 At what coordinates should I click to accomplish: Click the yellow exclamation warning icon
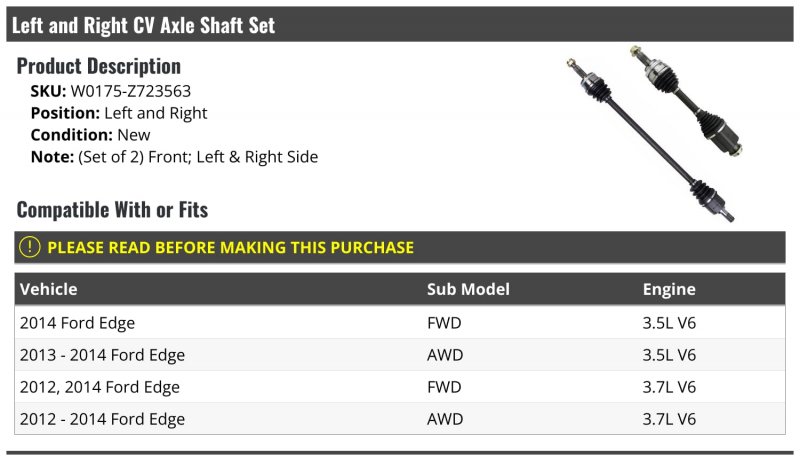(30, 247)
